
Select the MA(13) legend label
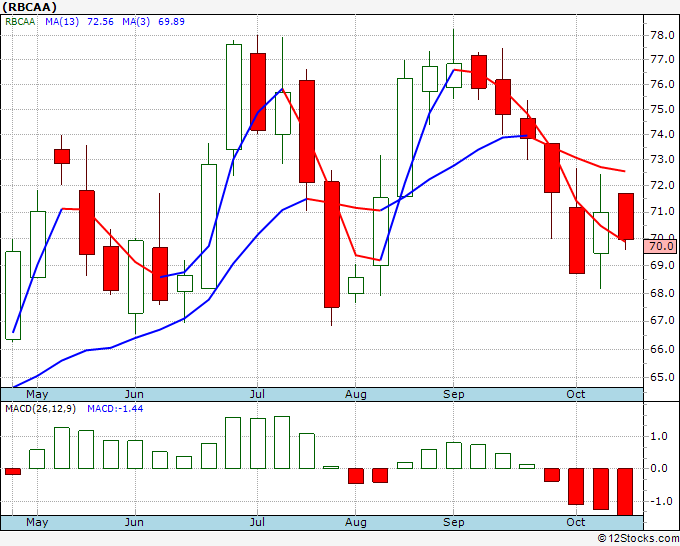62,21
